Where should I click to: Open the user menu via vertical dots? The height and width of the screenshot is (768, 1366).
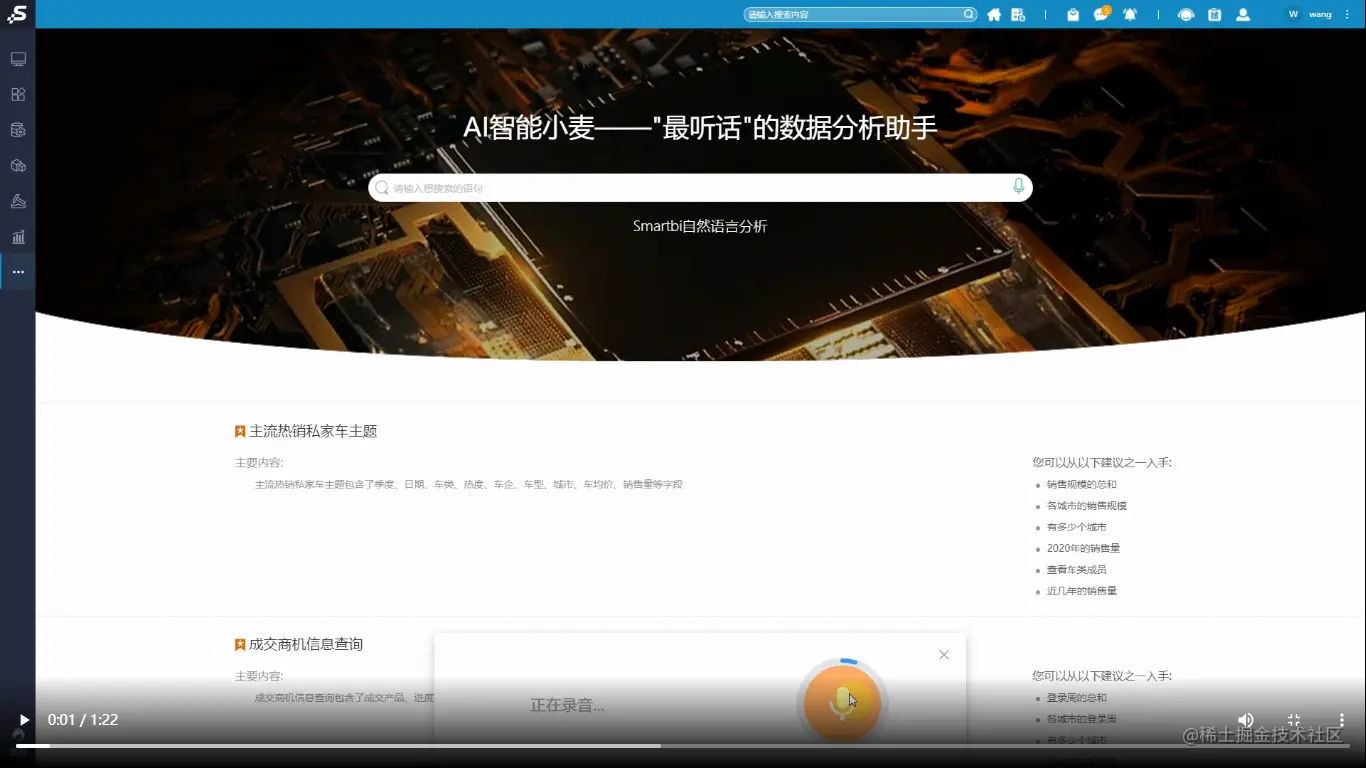coord(1347,14)
